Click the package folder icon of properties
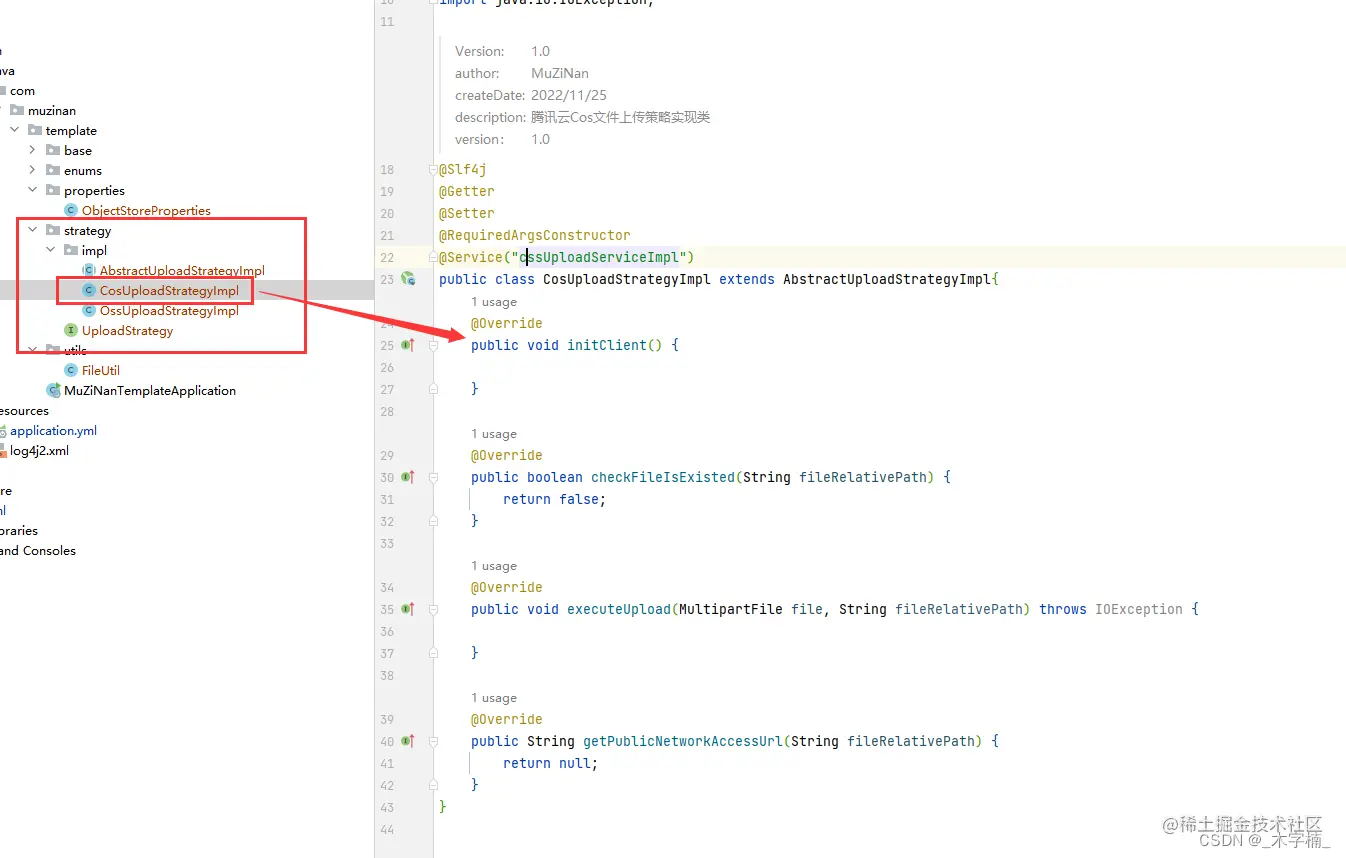The image size is (1346, 858). (x=53, y=190)
